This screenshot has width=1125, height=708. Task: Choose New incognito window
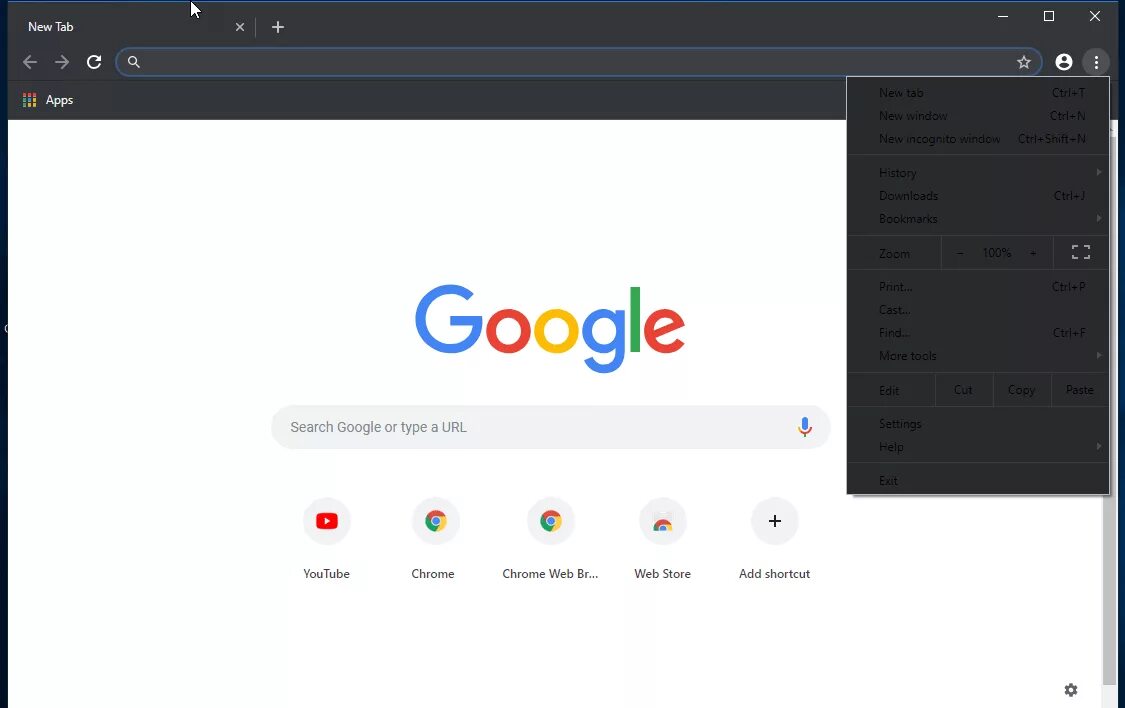978,138
